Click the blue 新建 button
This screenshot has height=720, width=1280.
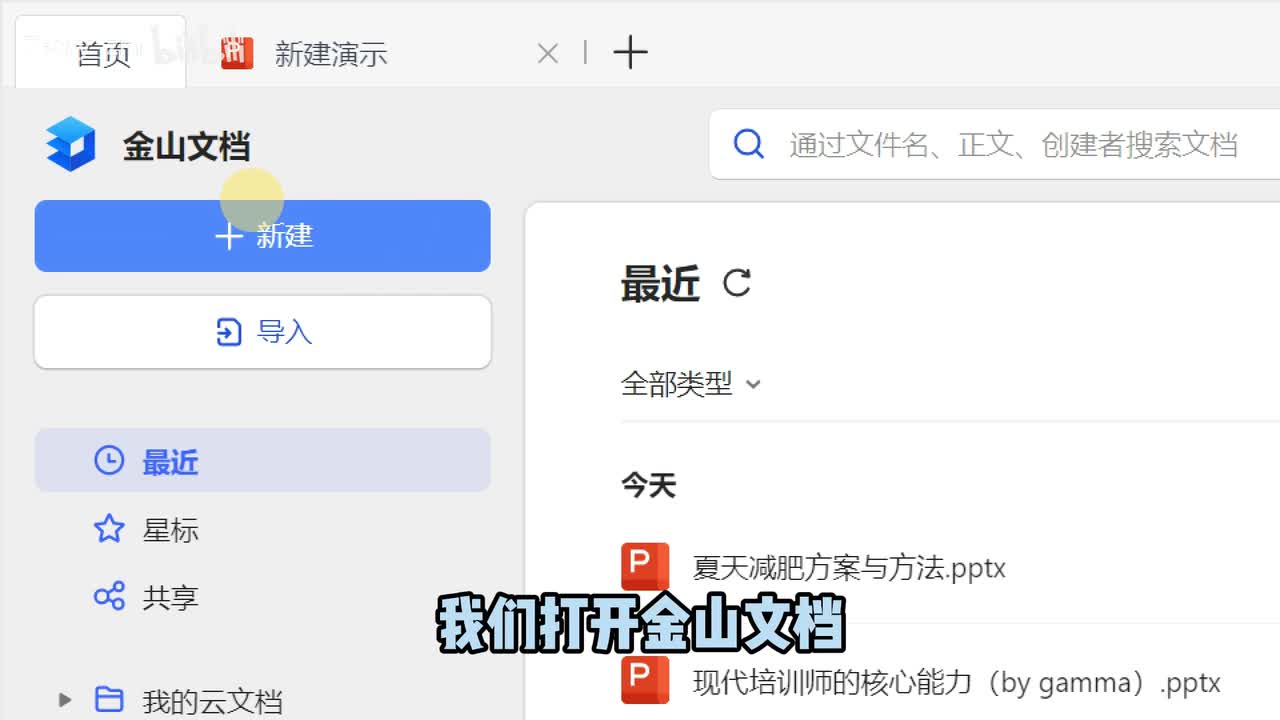[262, 236]
